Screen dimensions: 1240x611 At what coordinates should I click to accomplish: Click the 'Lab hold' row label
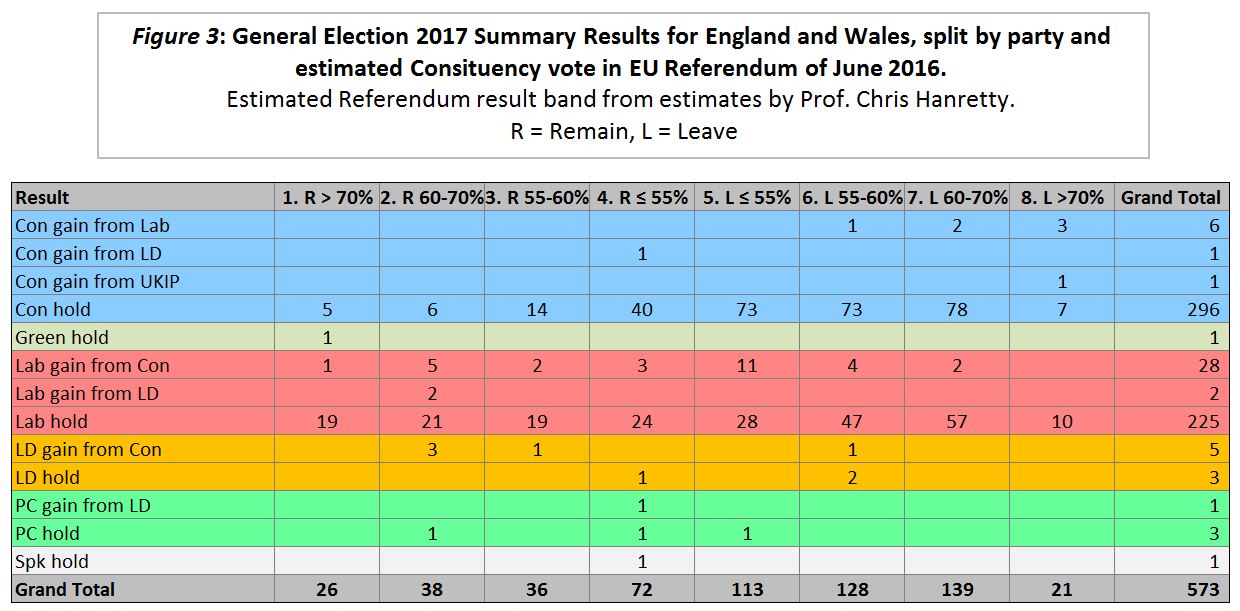pos(51,422)
